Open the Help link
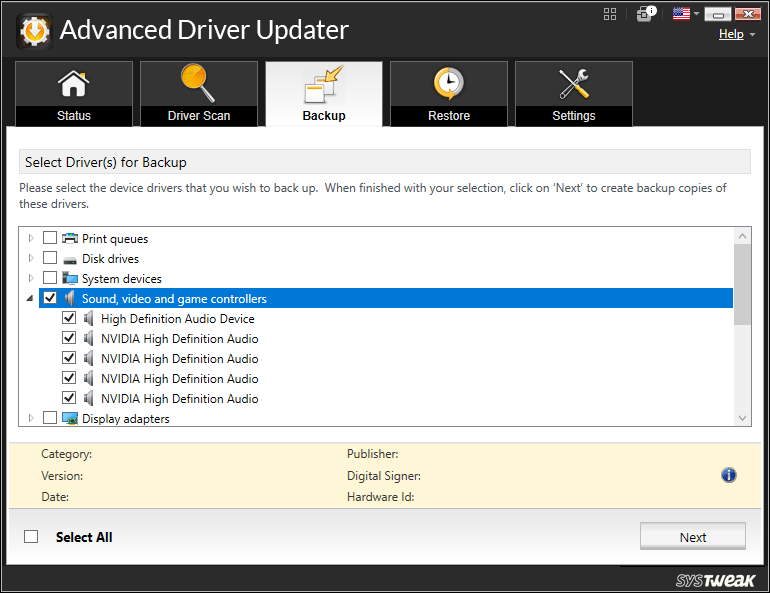The height and width of the screenshot is (593, 770). tap(731, 34)
